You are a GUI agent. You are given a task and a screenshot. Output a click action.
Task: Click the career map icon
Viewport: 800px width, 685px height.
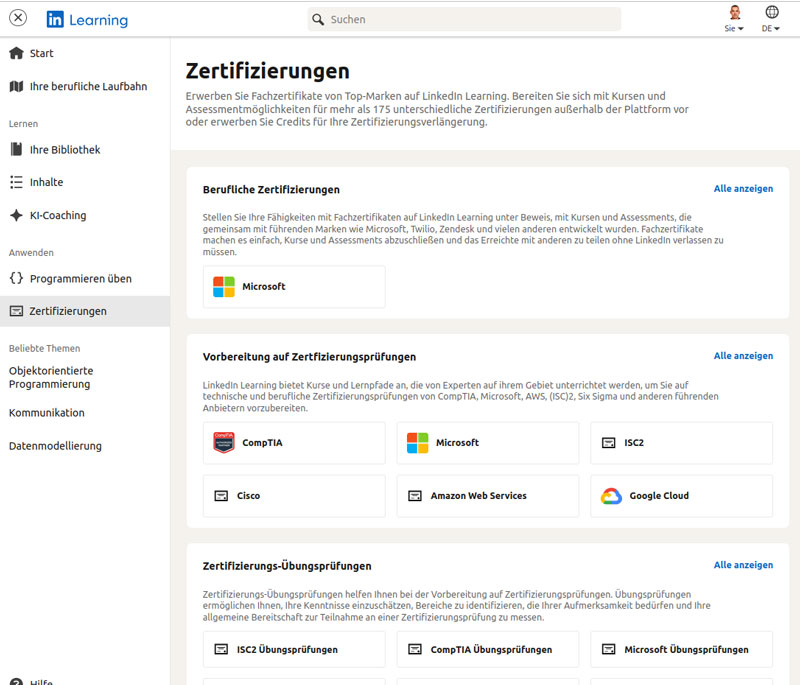pyautogui.click(x=16, y=86)
